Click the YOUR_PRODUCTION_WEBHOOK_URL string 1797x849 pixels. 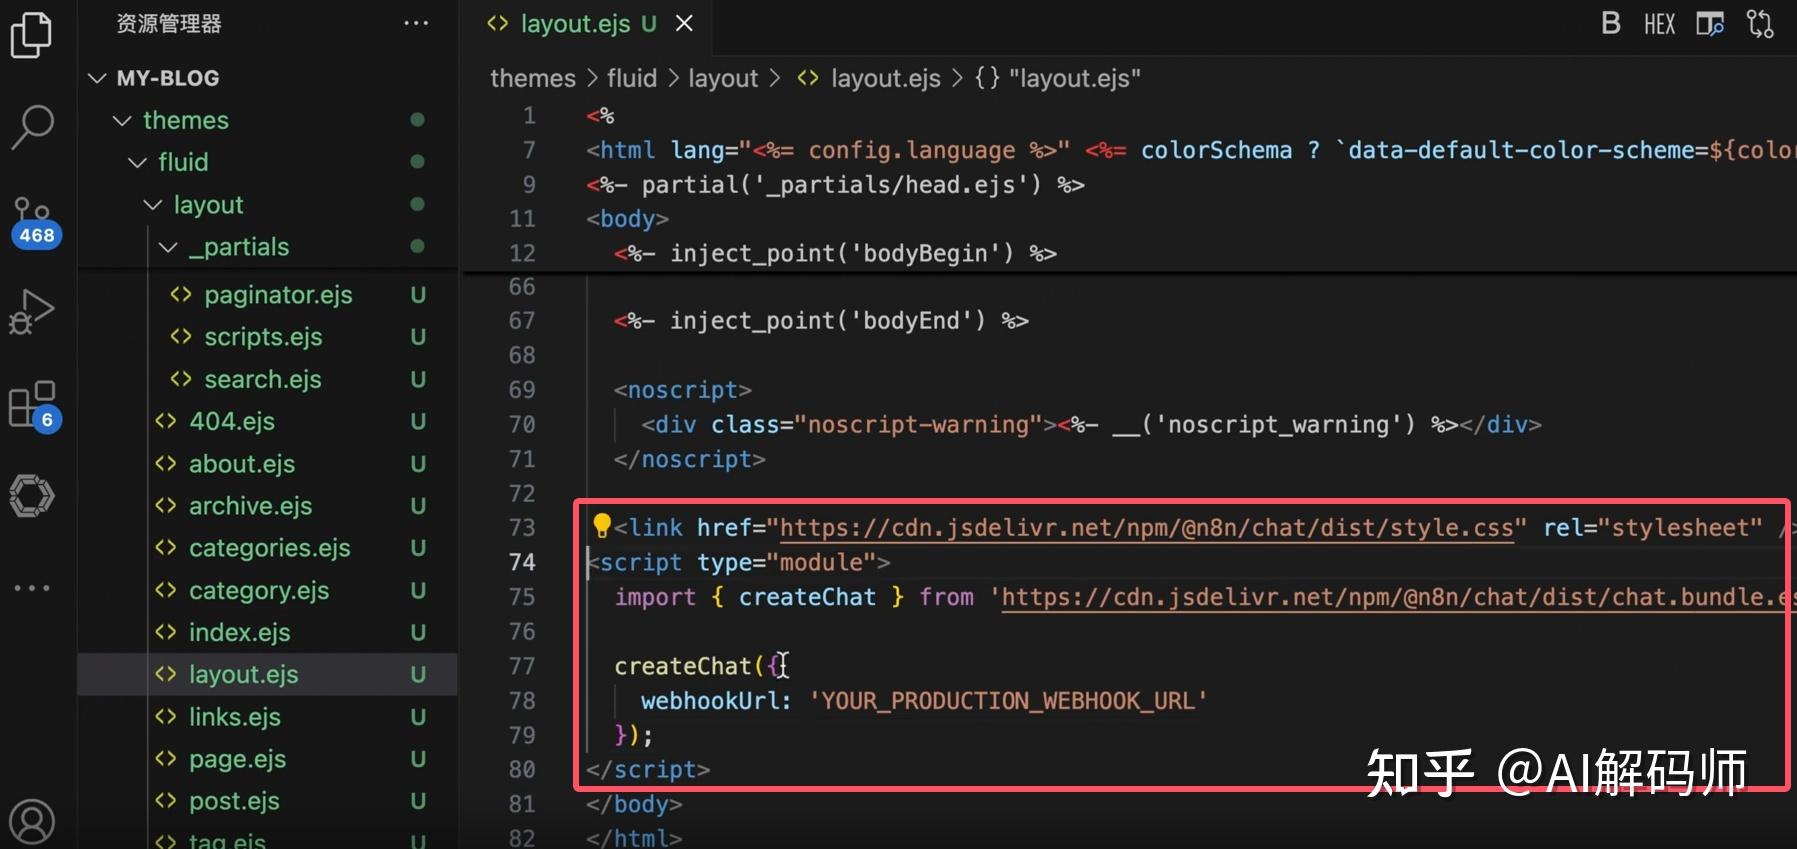coord(1008,701)
